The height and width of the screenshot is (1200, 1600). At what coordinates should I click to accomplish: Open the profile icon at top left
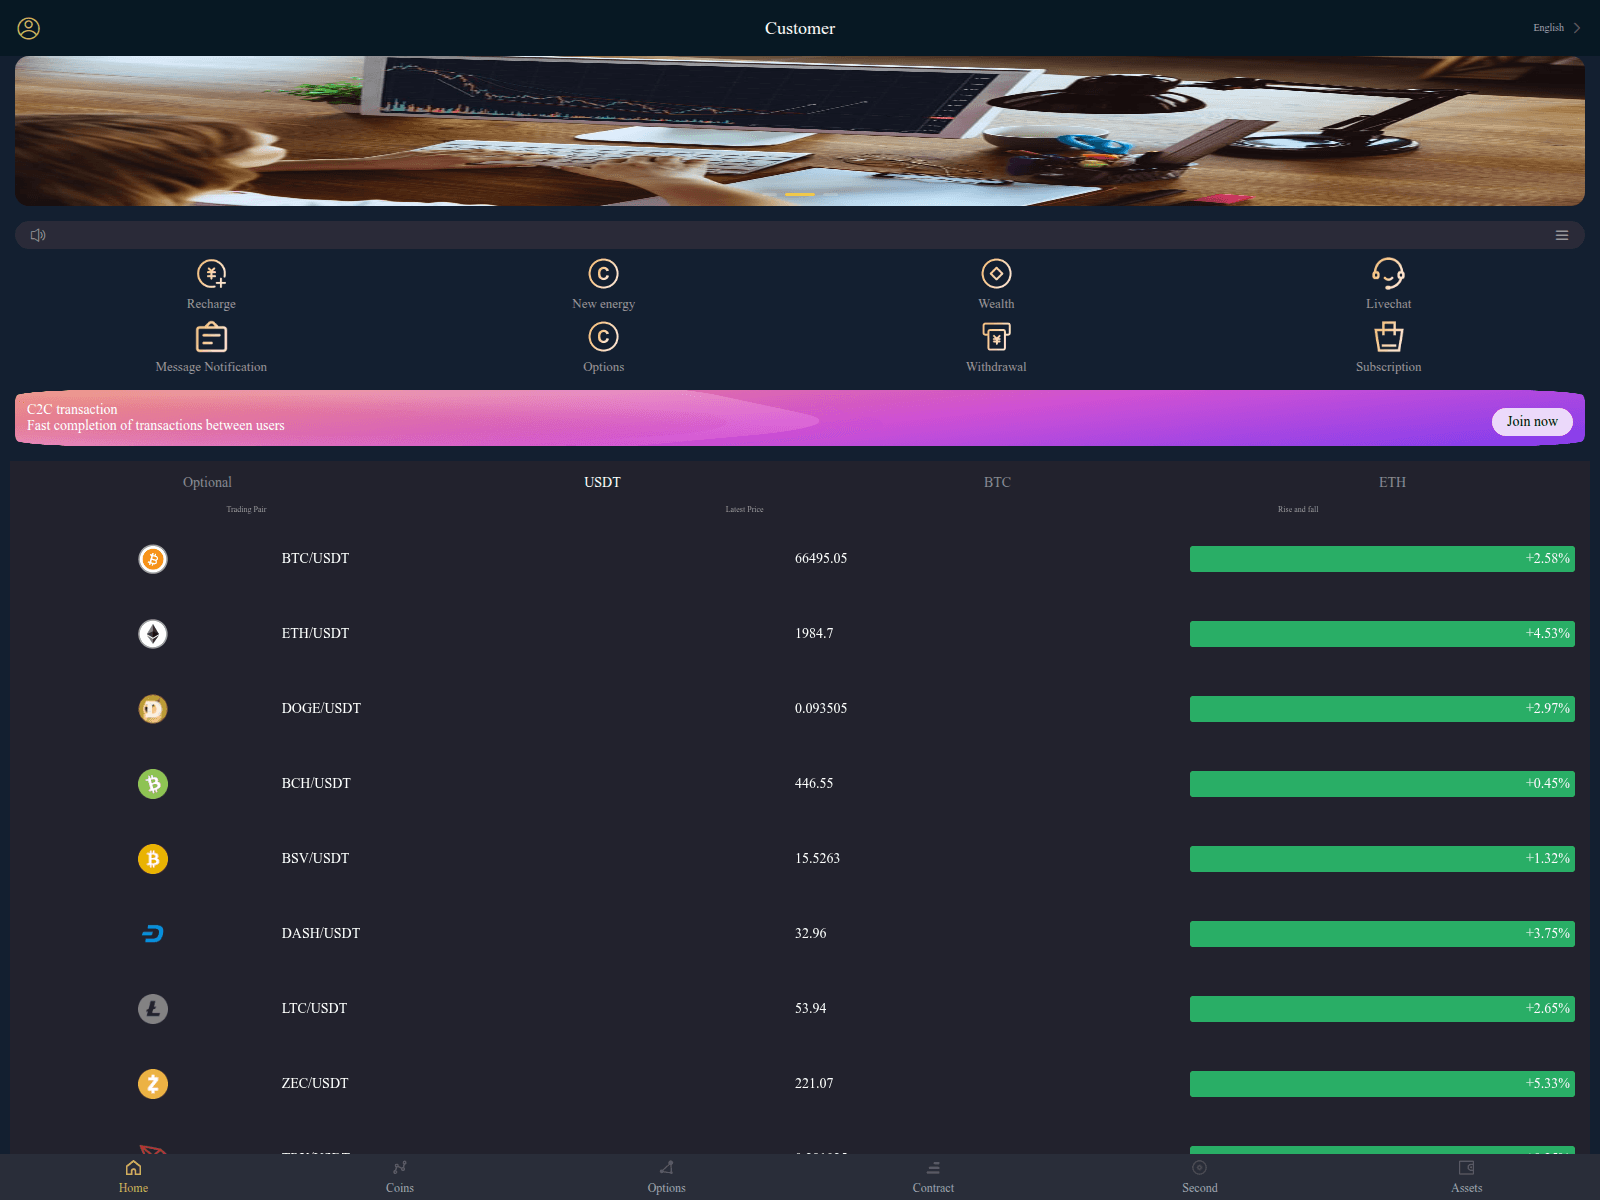(27, 28)
